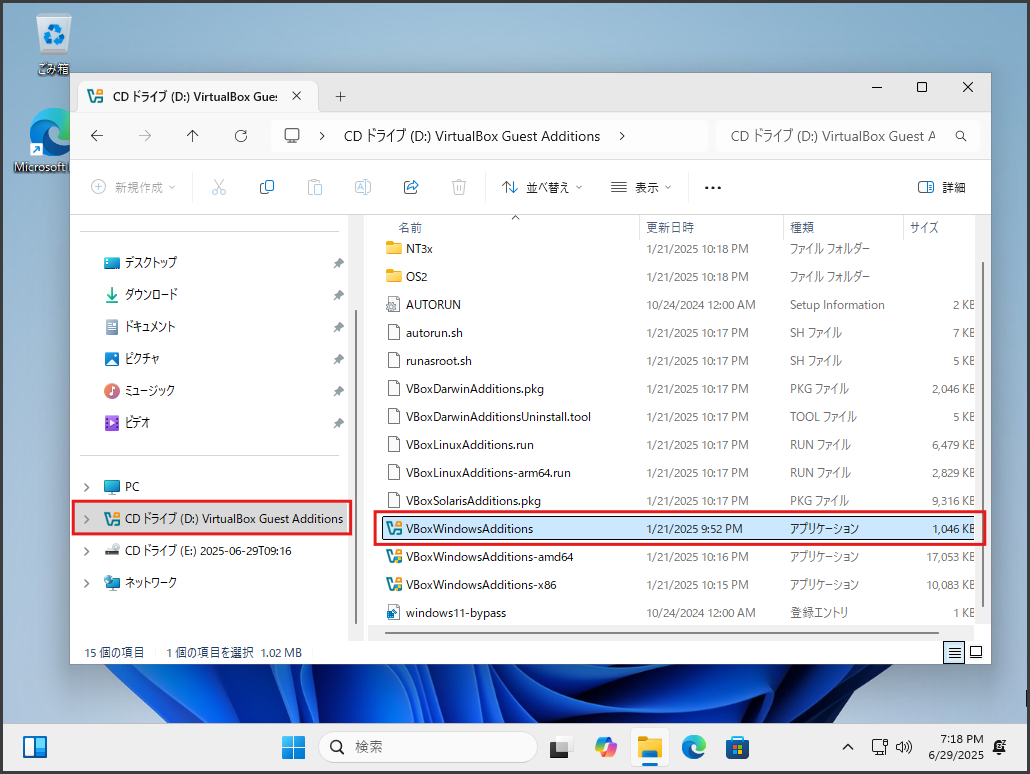The image size is (1030, 774).
Task: Open the 表示 view dropdown
Action: (x=641, y=187)
